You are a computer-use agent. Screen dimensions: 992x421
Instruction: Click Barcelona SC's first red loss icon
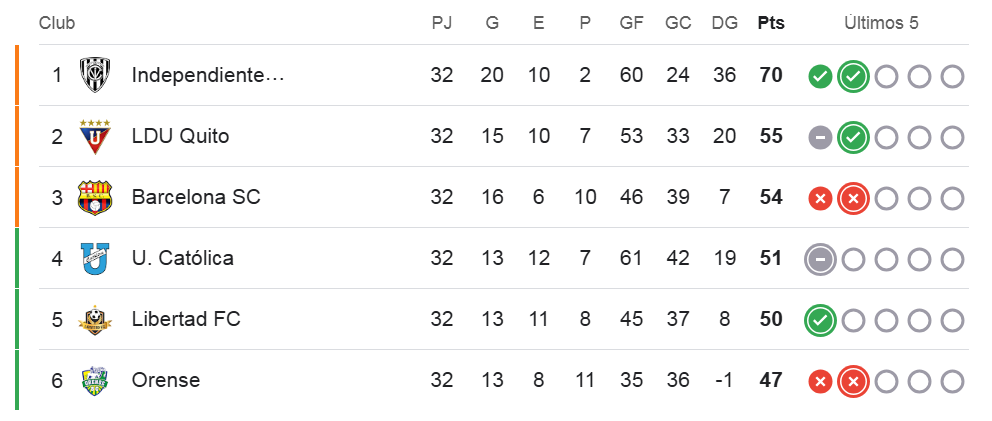pyautogui.click(x=820, y=198)
